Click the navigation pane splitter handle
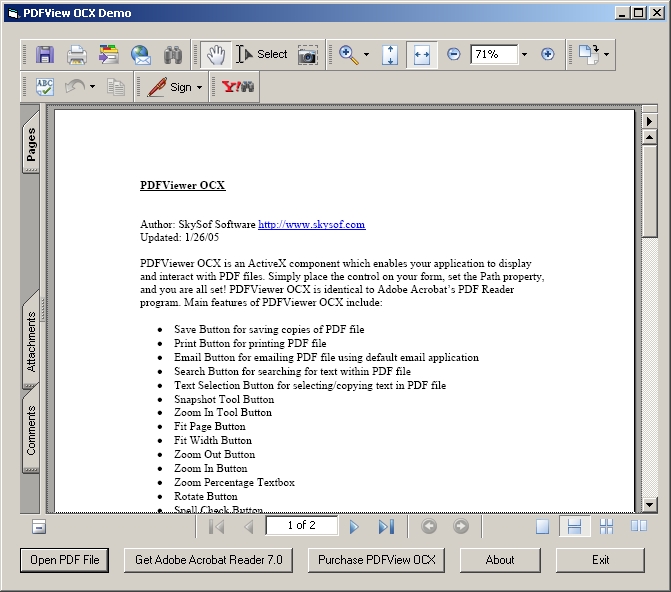This screenshot has width=671, height=592. coord(43,309)
